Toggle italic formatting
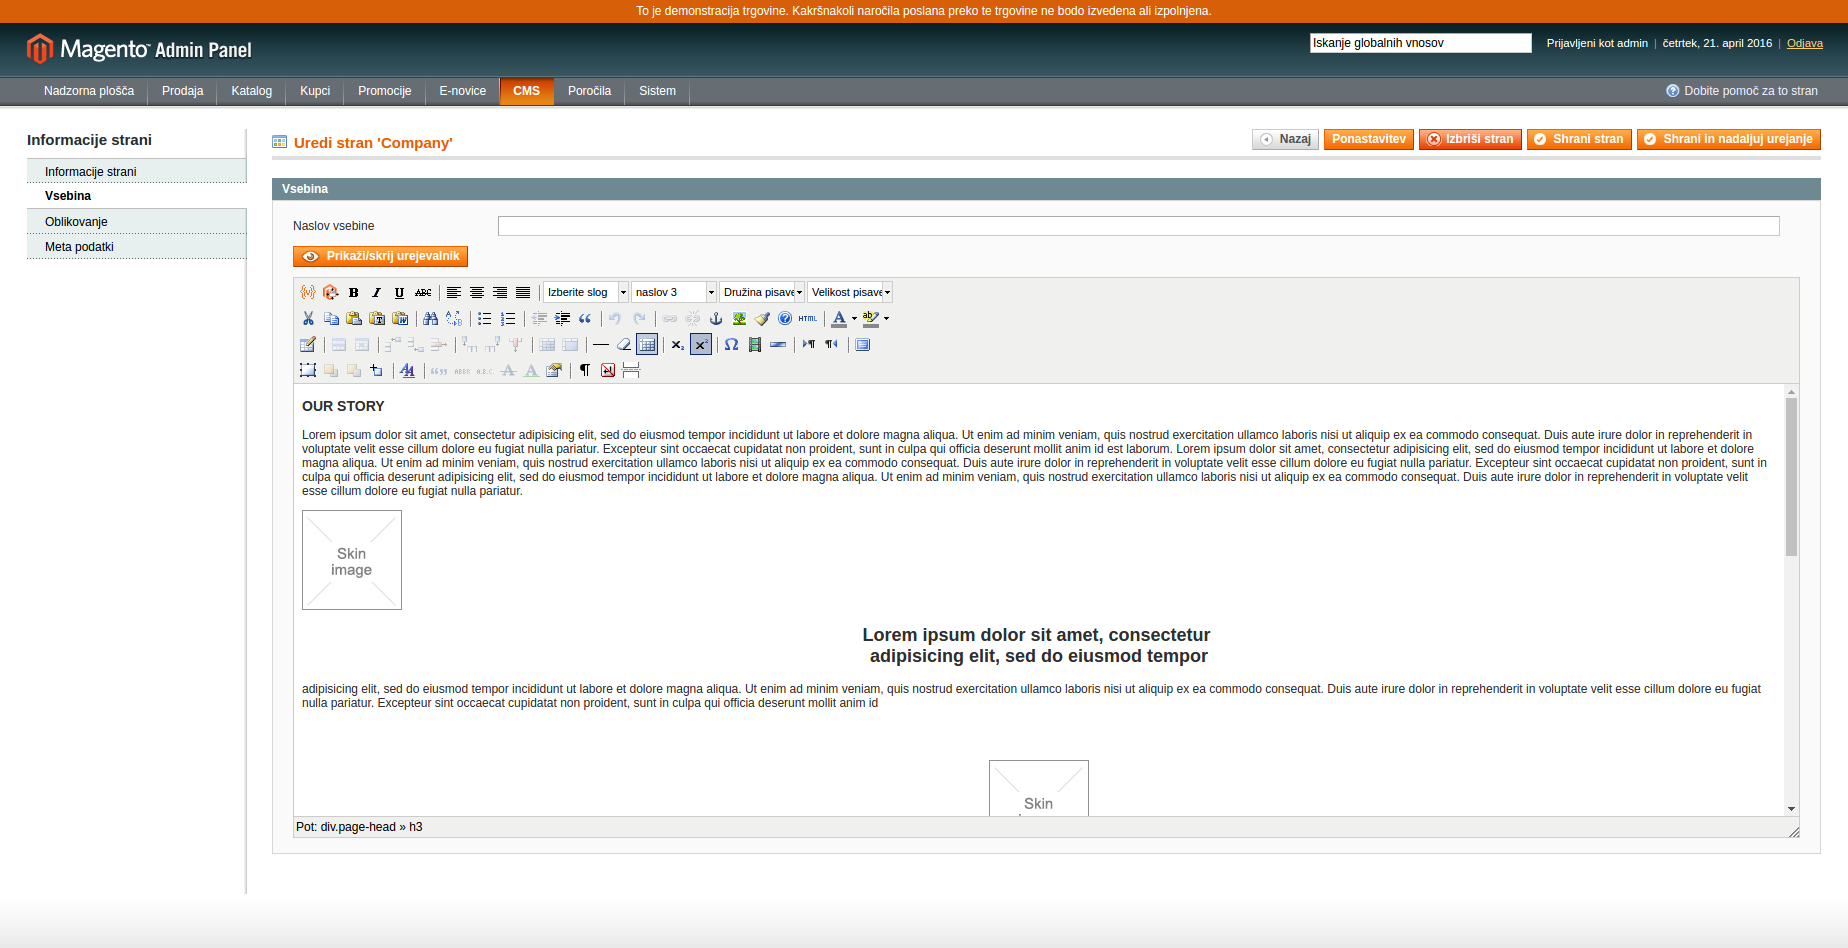Image resolution: width=1848 pixels, height=948 pixels. click(376, 292)
